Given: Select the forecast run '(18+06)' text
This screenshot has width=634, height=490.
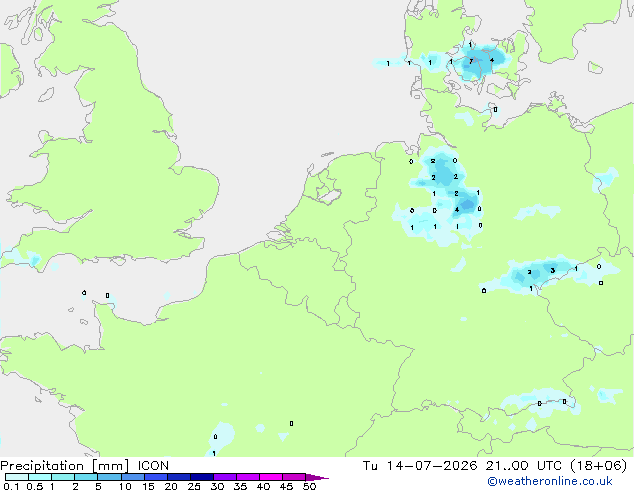Looking at the screenshot, I should click(598, 466).
